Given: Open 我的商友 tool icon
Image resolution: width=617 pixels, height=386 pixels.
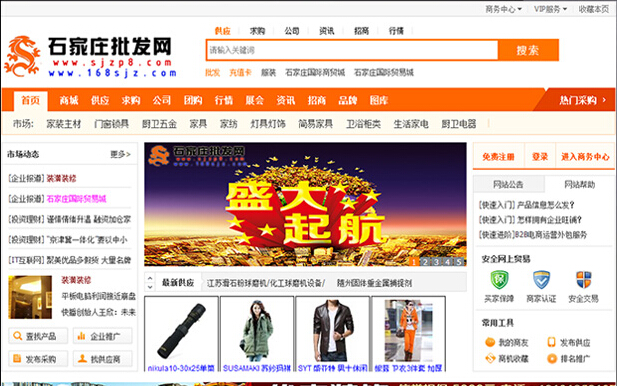Looking at the screenshot, I should click(x=490, y=342).
